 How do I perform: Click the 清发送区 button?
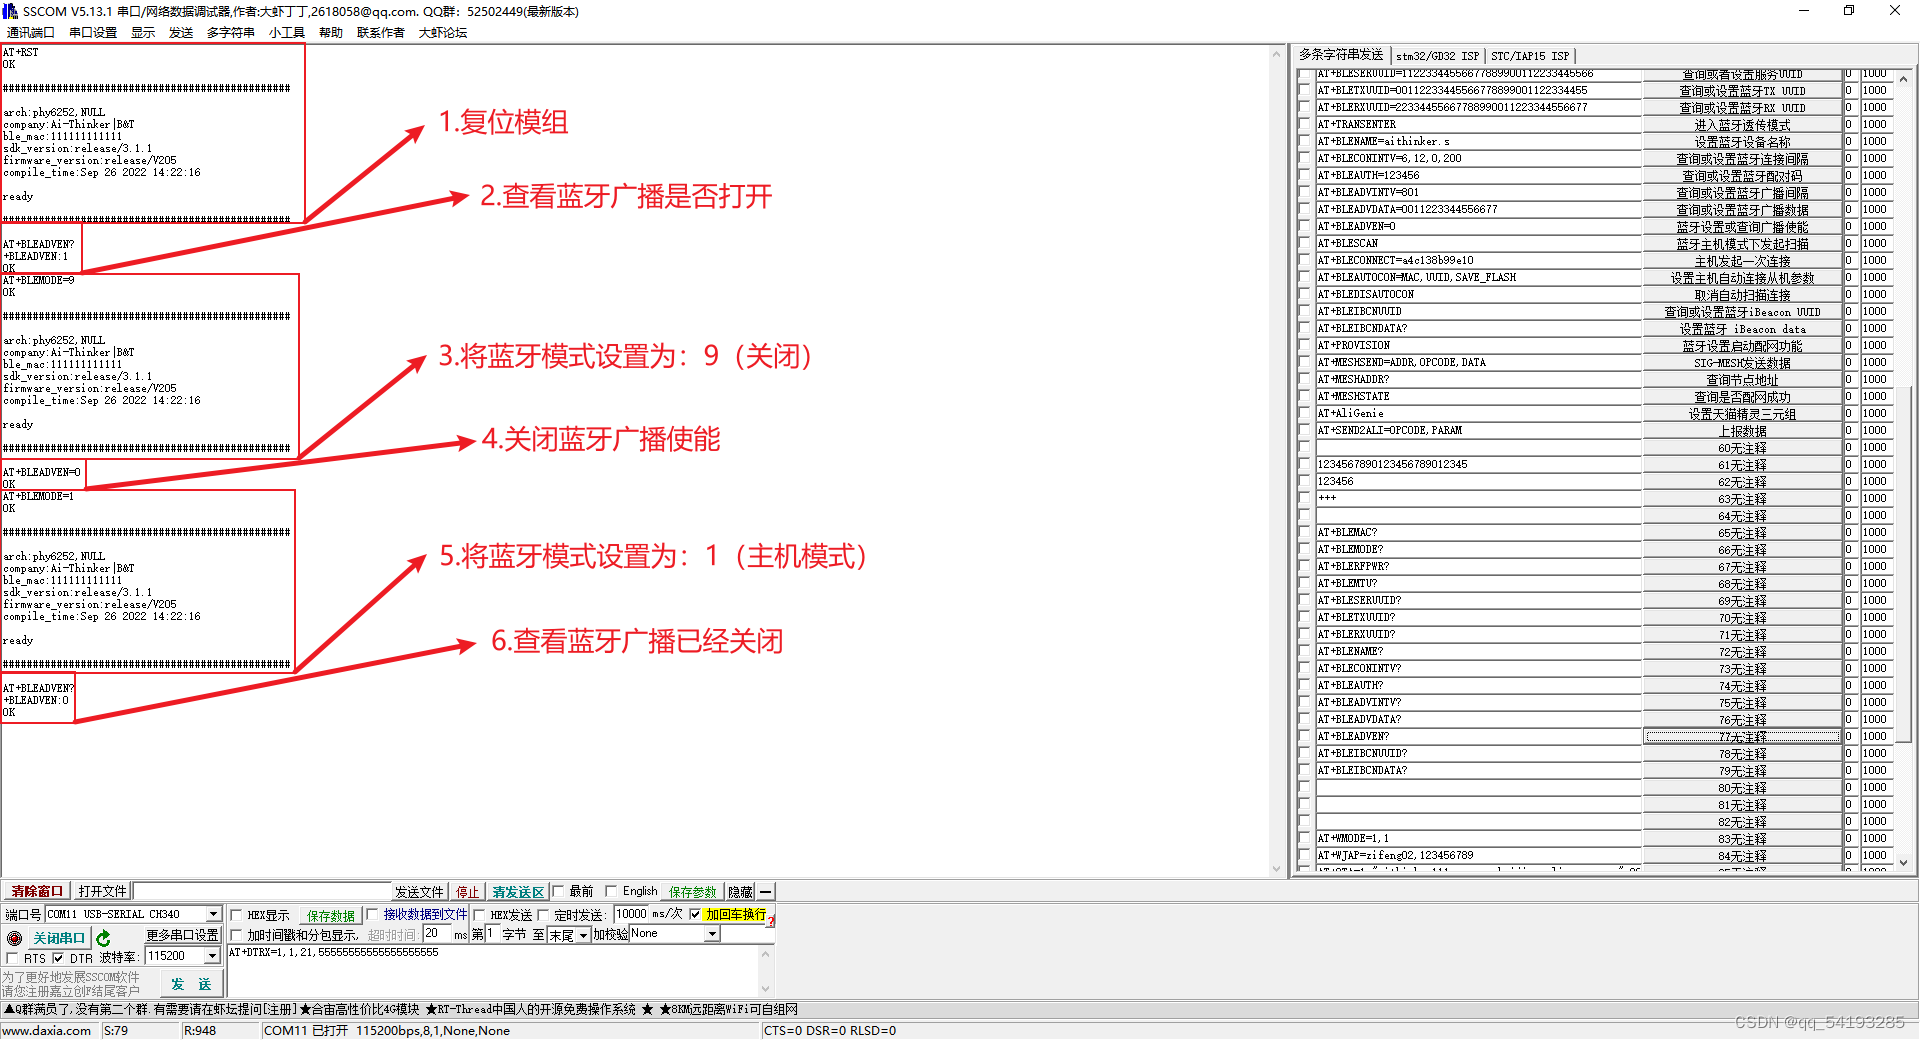point(518,892)
